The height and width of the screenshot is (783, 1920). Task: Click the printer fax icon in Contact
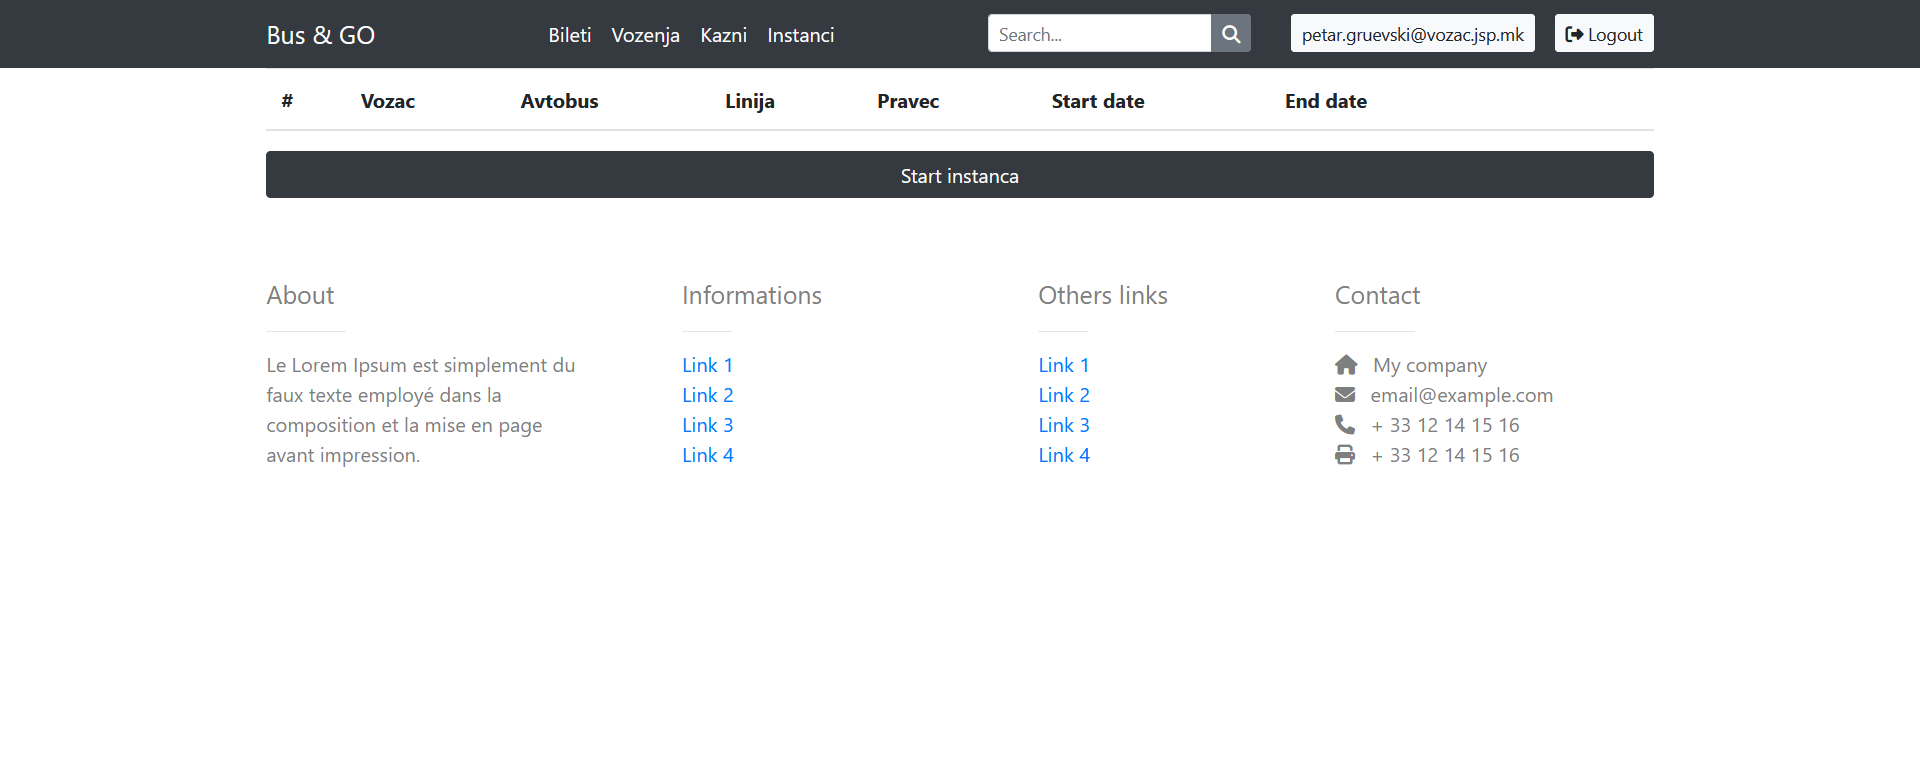click(x=1345, y=455)
